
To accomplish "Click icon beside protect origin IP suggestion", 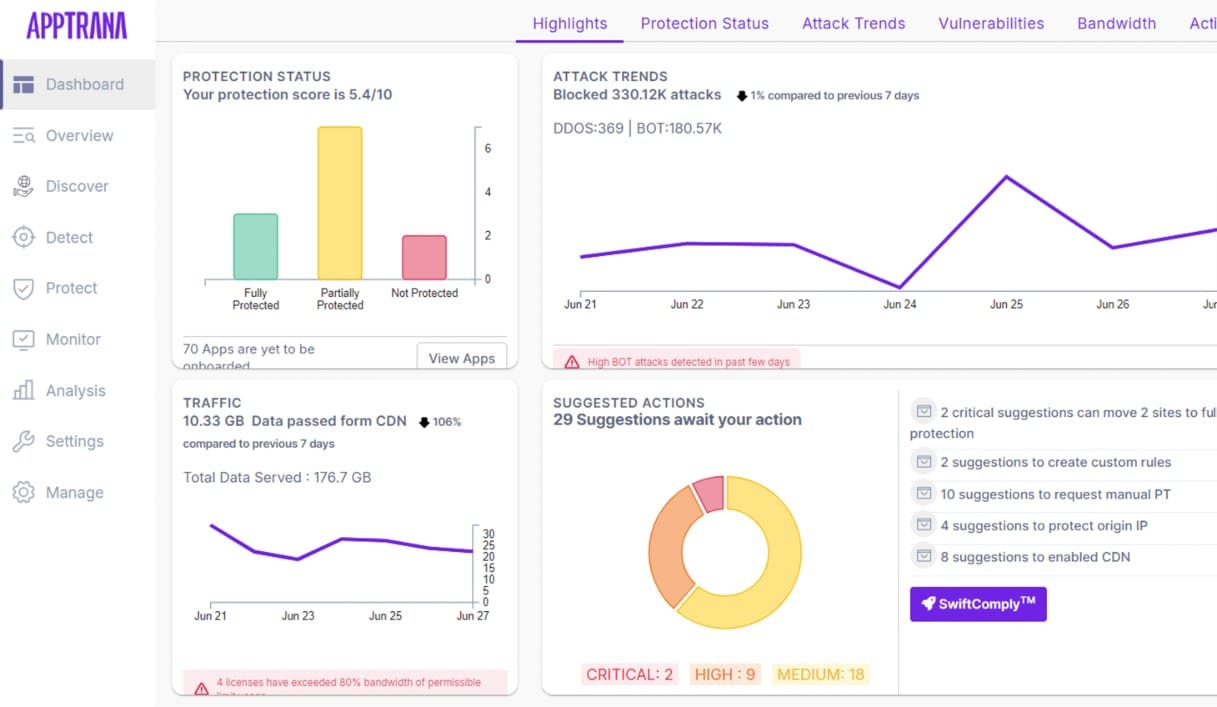I will (x=923, y=525).
